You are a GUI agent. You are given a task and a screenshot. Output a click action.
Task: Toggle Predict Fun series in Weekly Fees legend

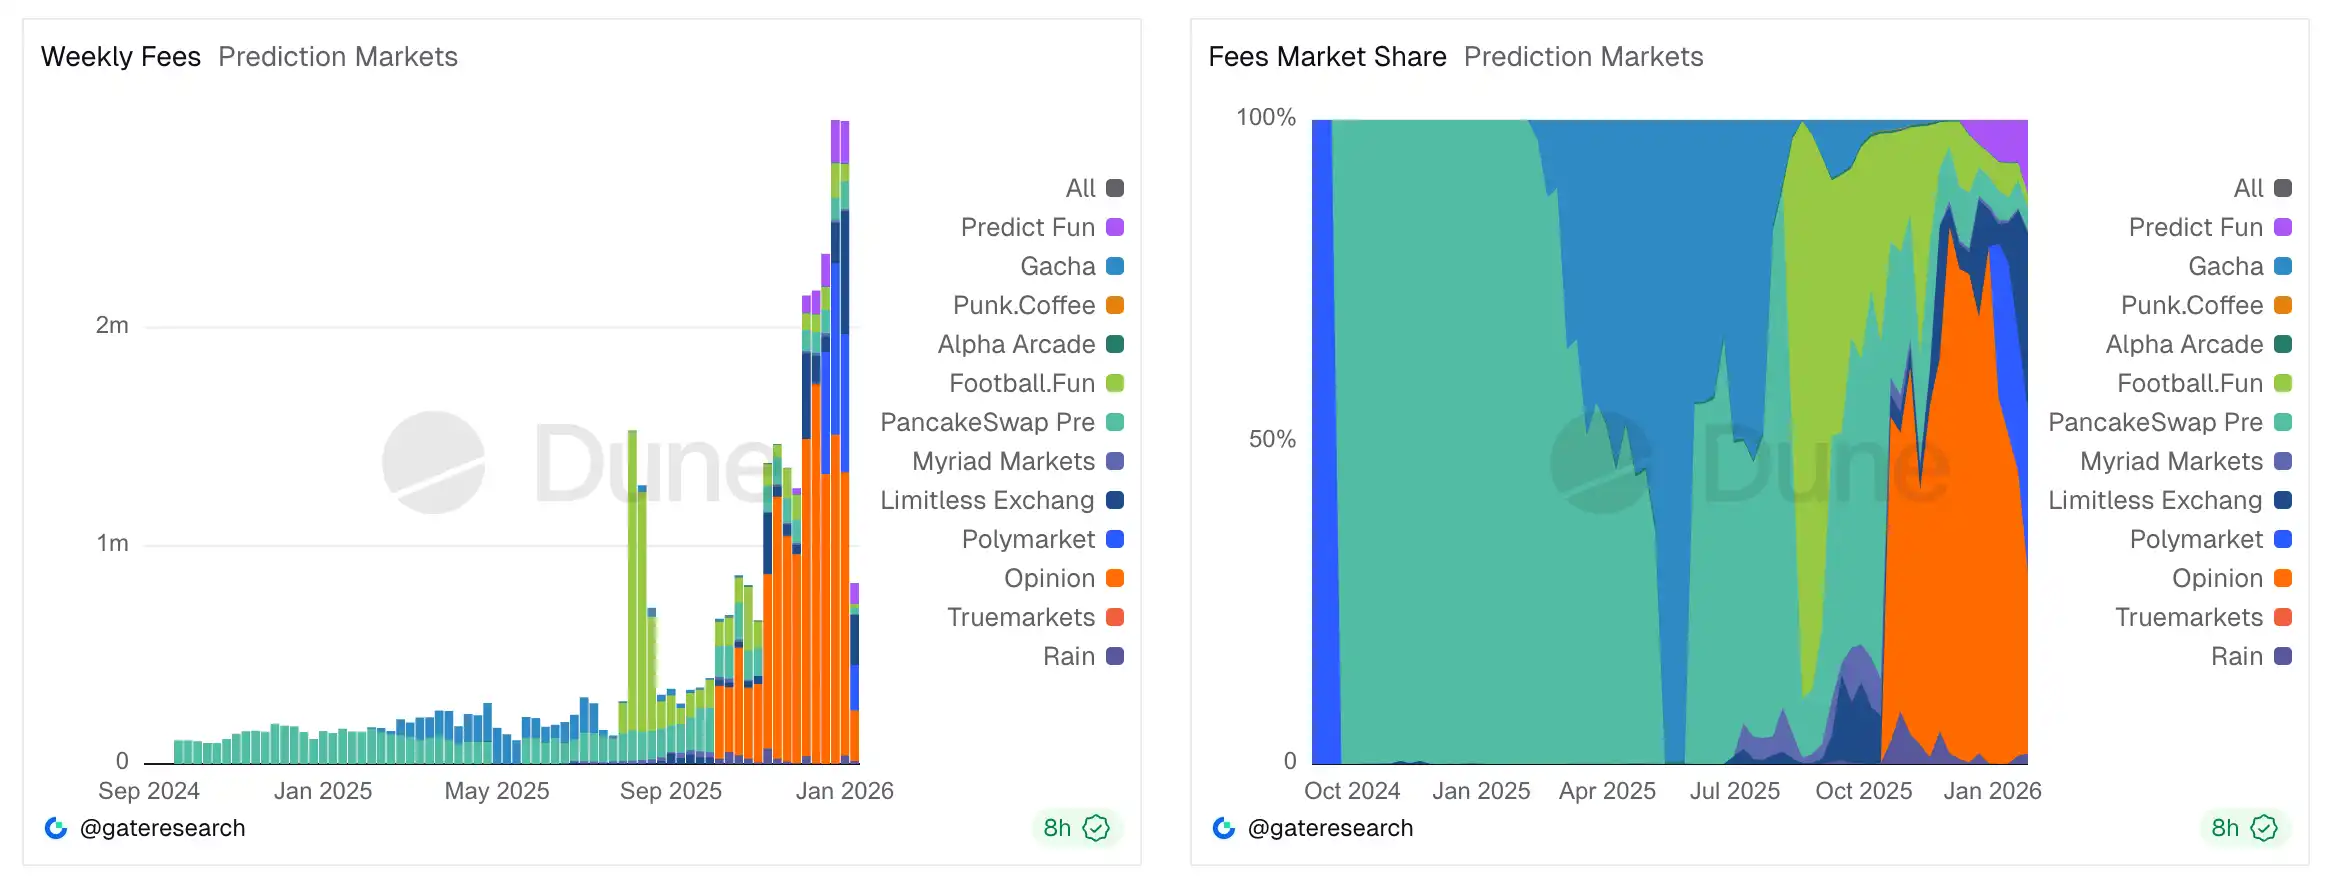[x=1028, y=227]
